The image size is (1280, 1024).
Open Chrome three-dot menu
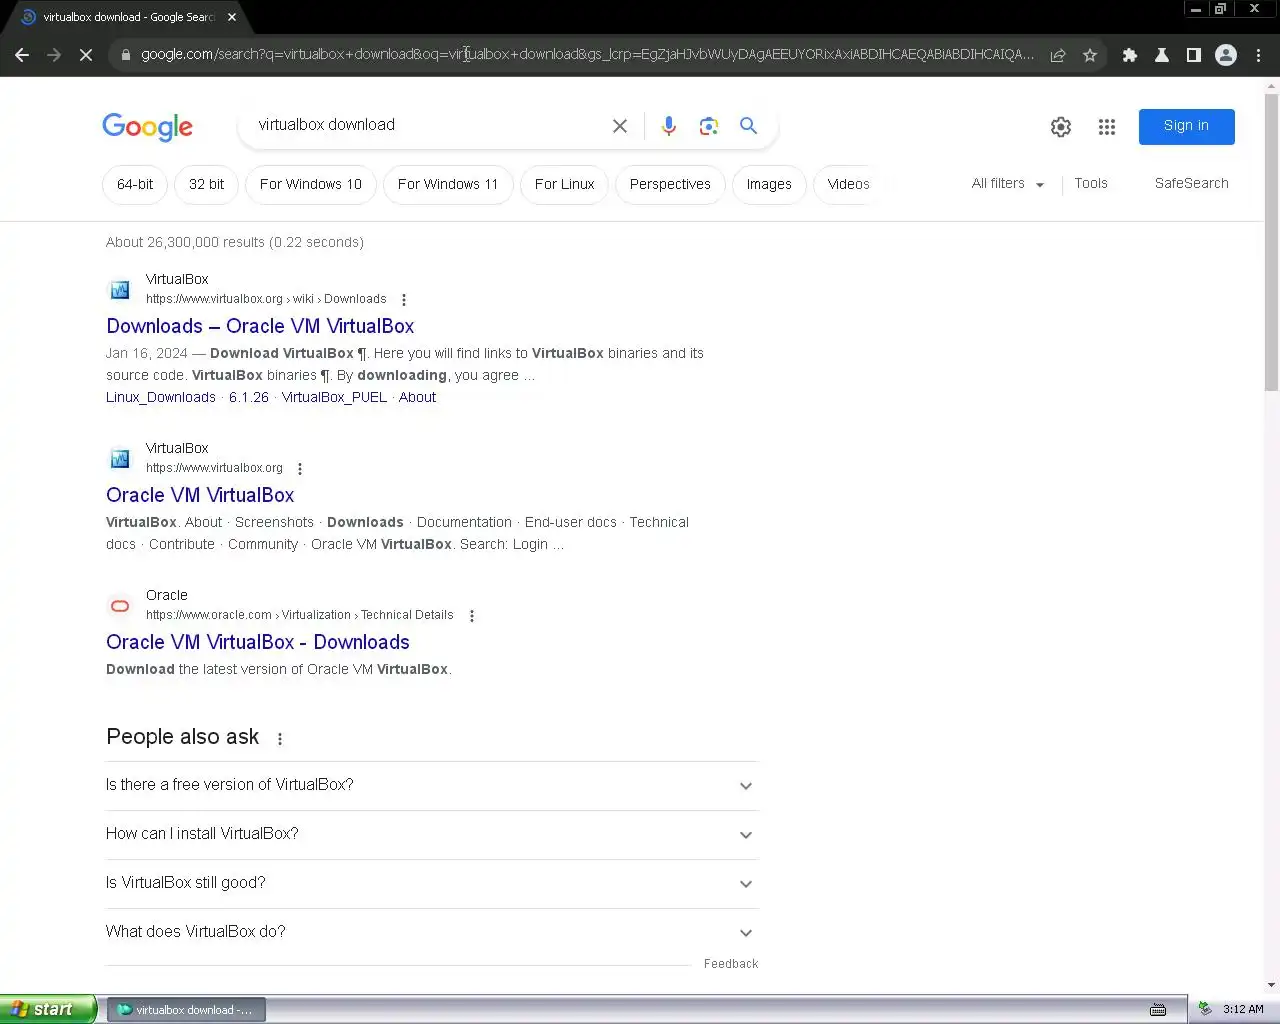(x=1258, y=55)
